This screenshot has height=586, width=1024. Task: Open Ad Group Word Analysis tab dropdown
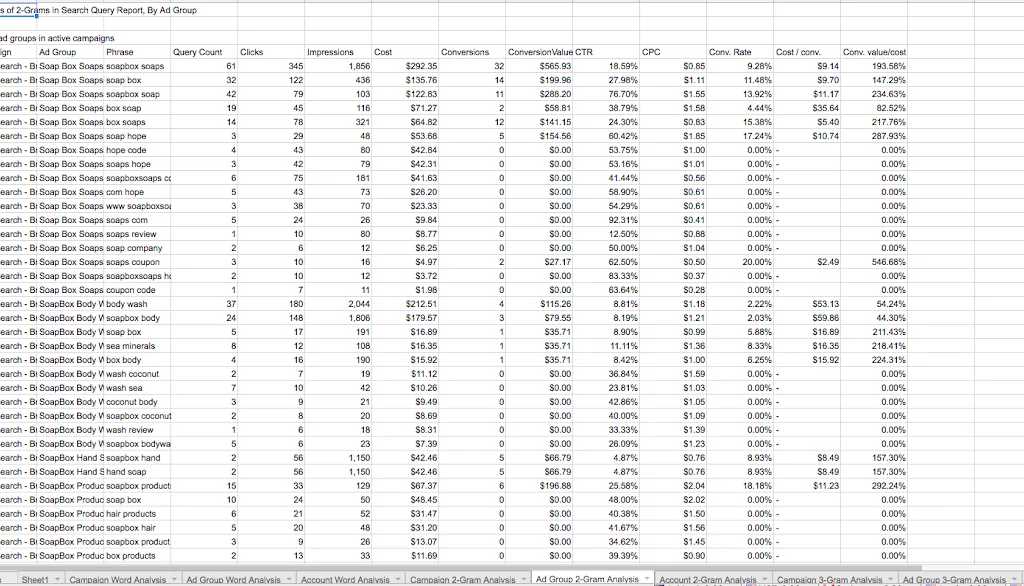tap(289, 579)
